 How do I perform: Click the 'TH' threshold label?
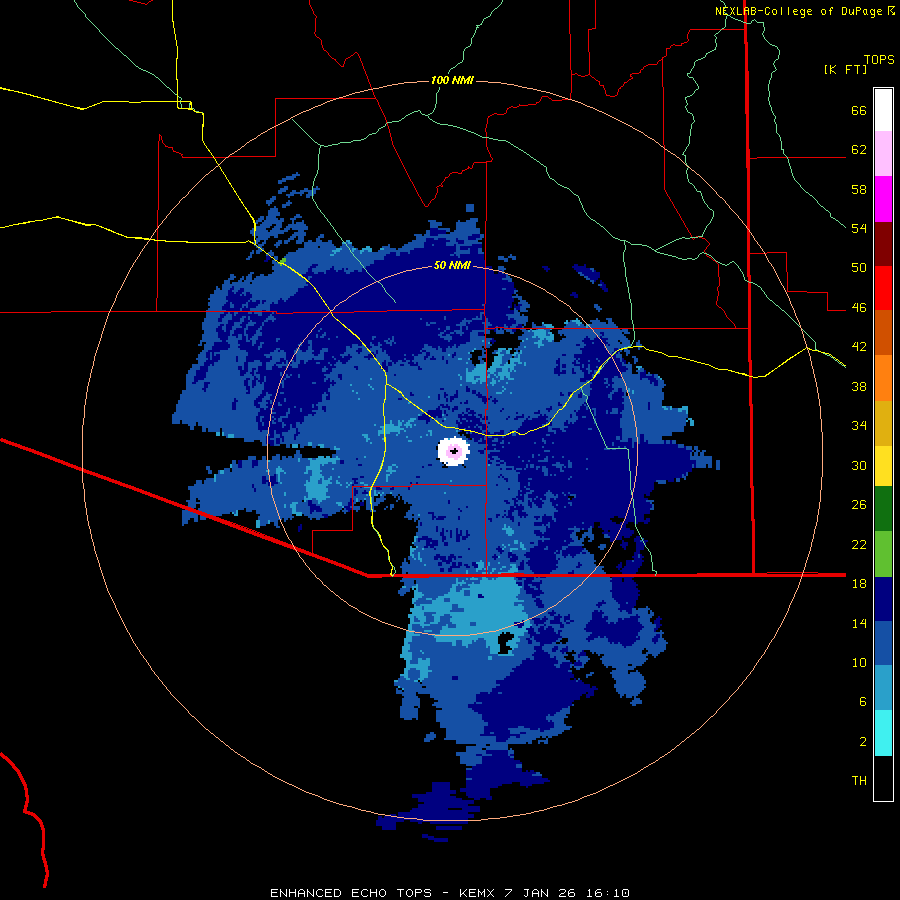pos(859,781)
